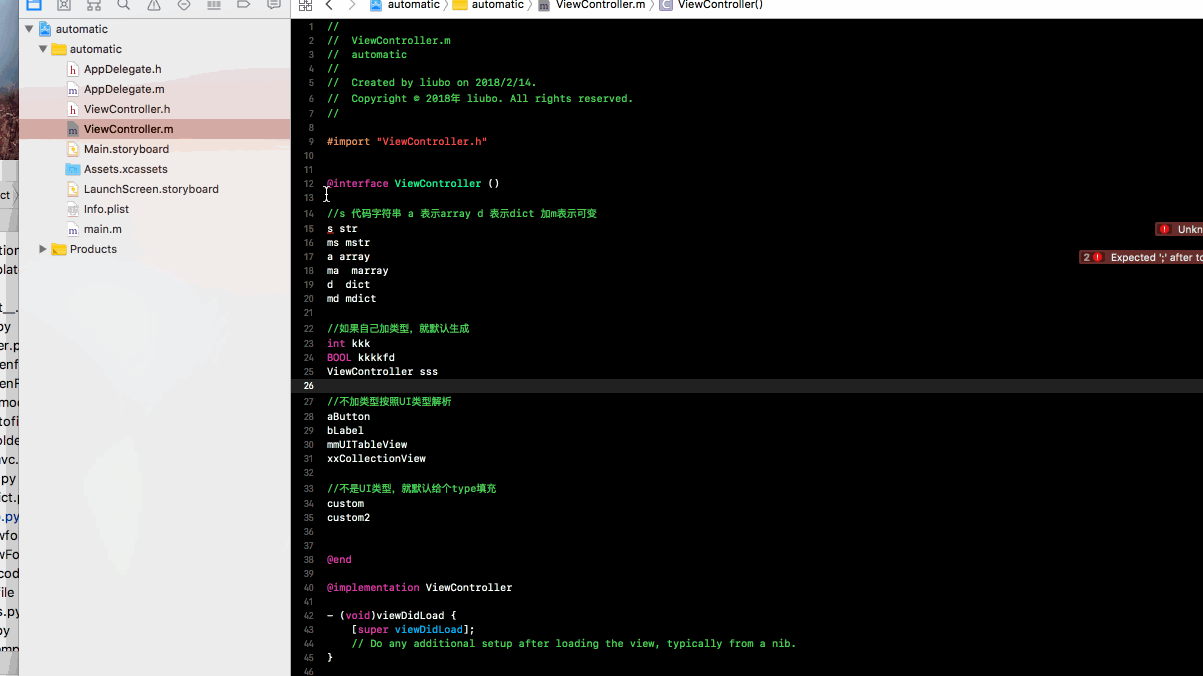
Task: Select the yellow automatic folder group
Action: 154,49
